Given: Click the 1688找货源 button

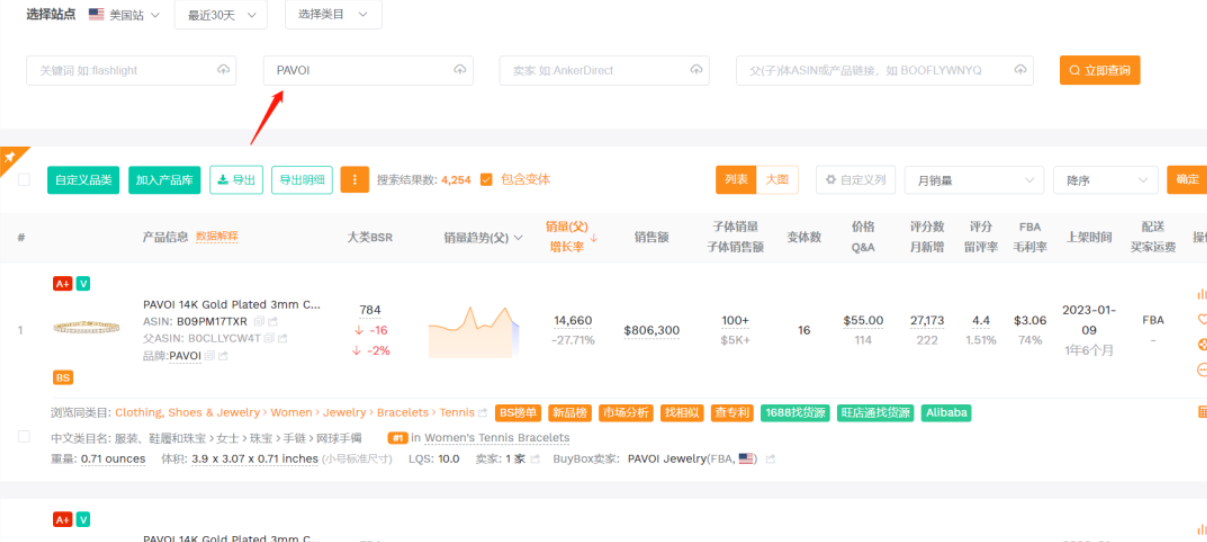Looking at the screenshot, I should pos(795,413).
